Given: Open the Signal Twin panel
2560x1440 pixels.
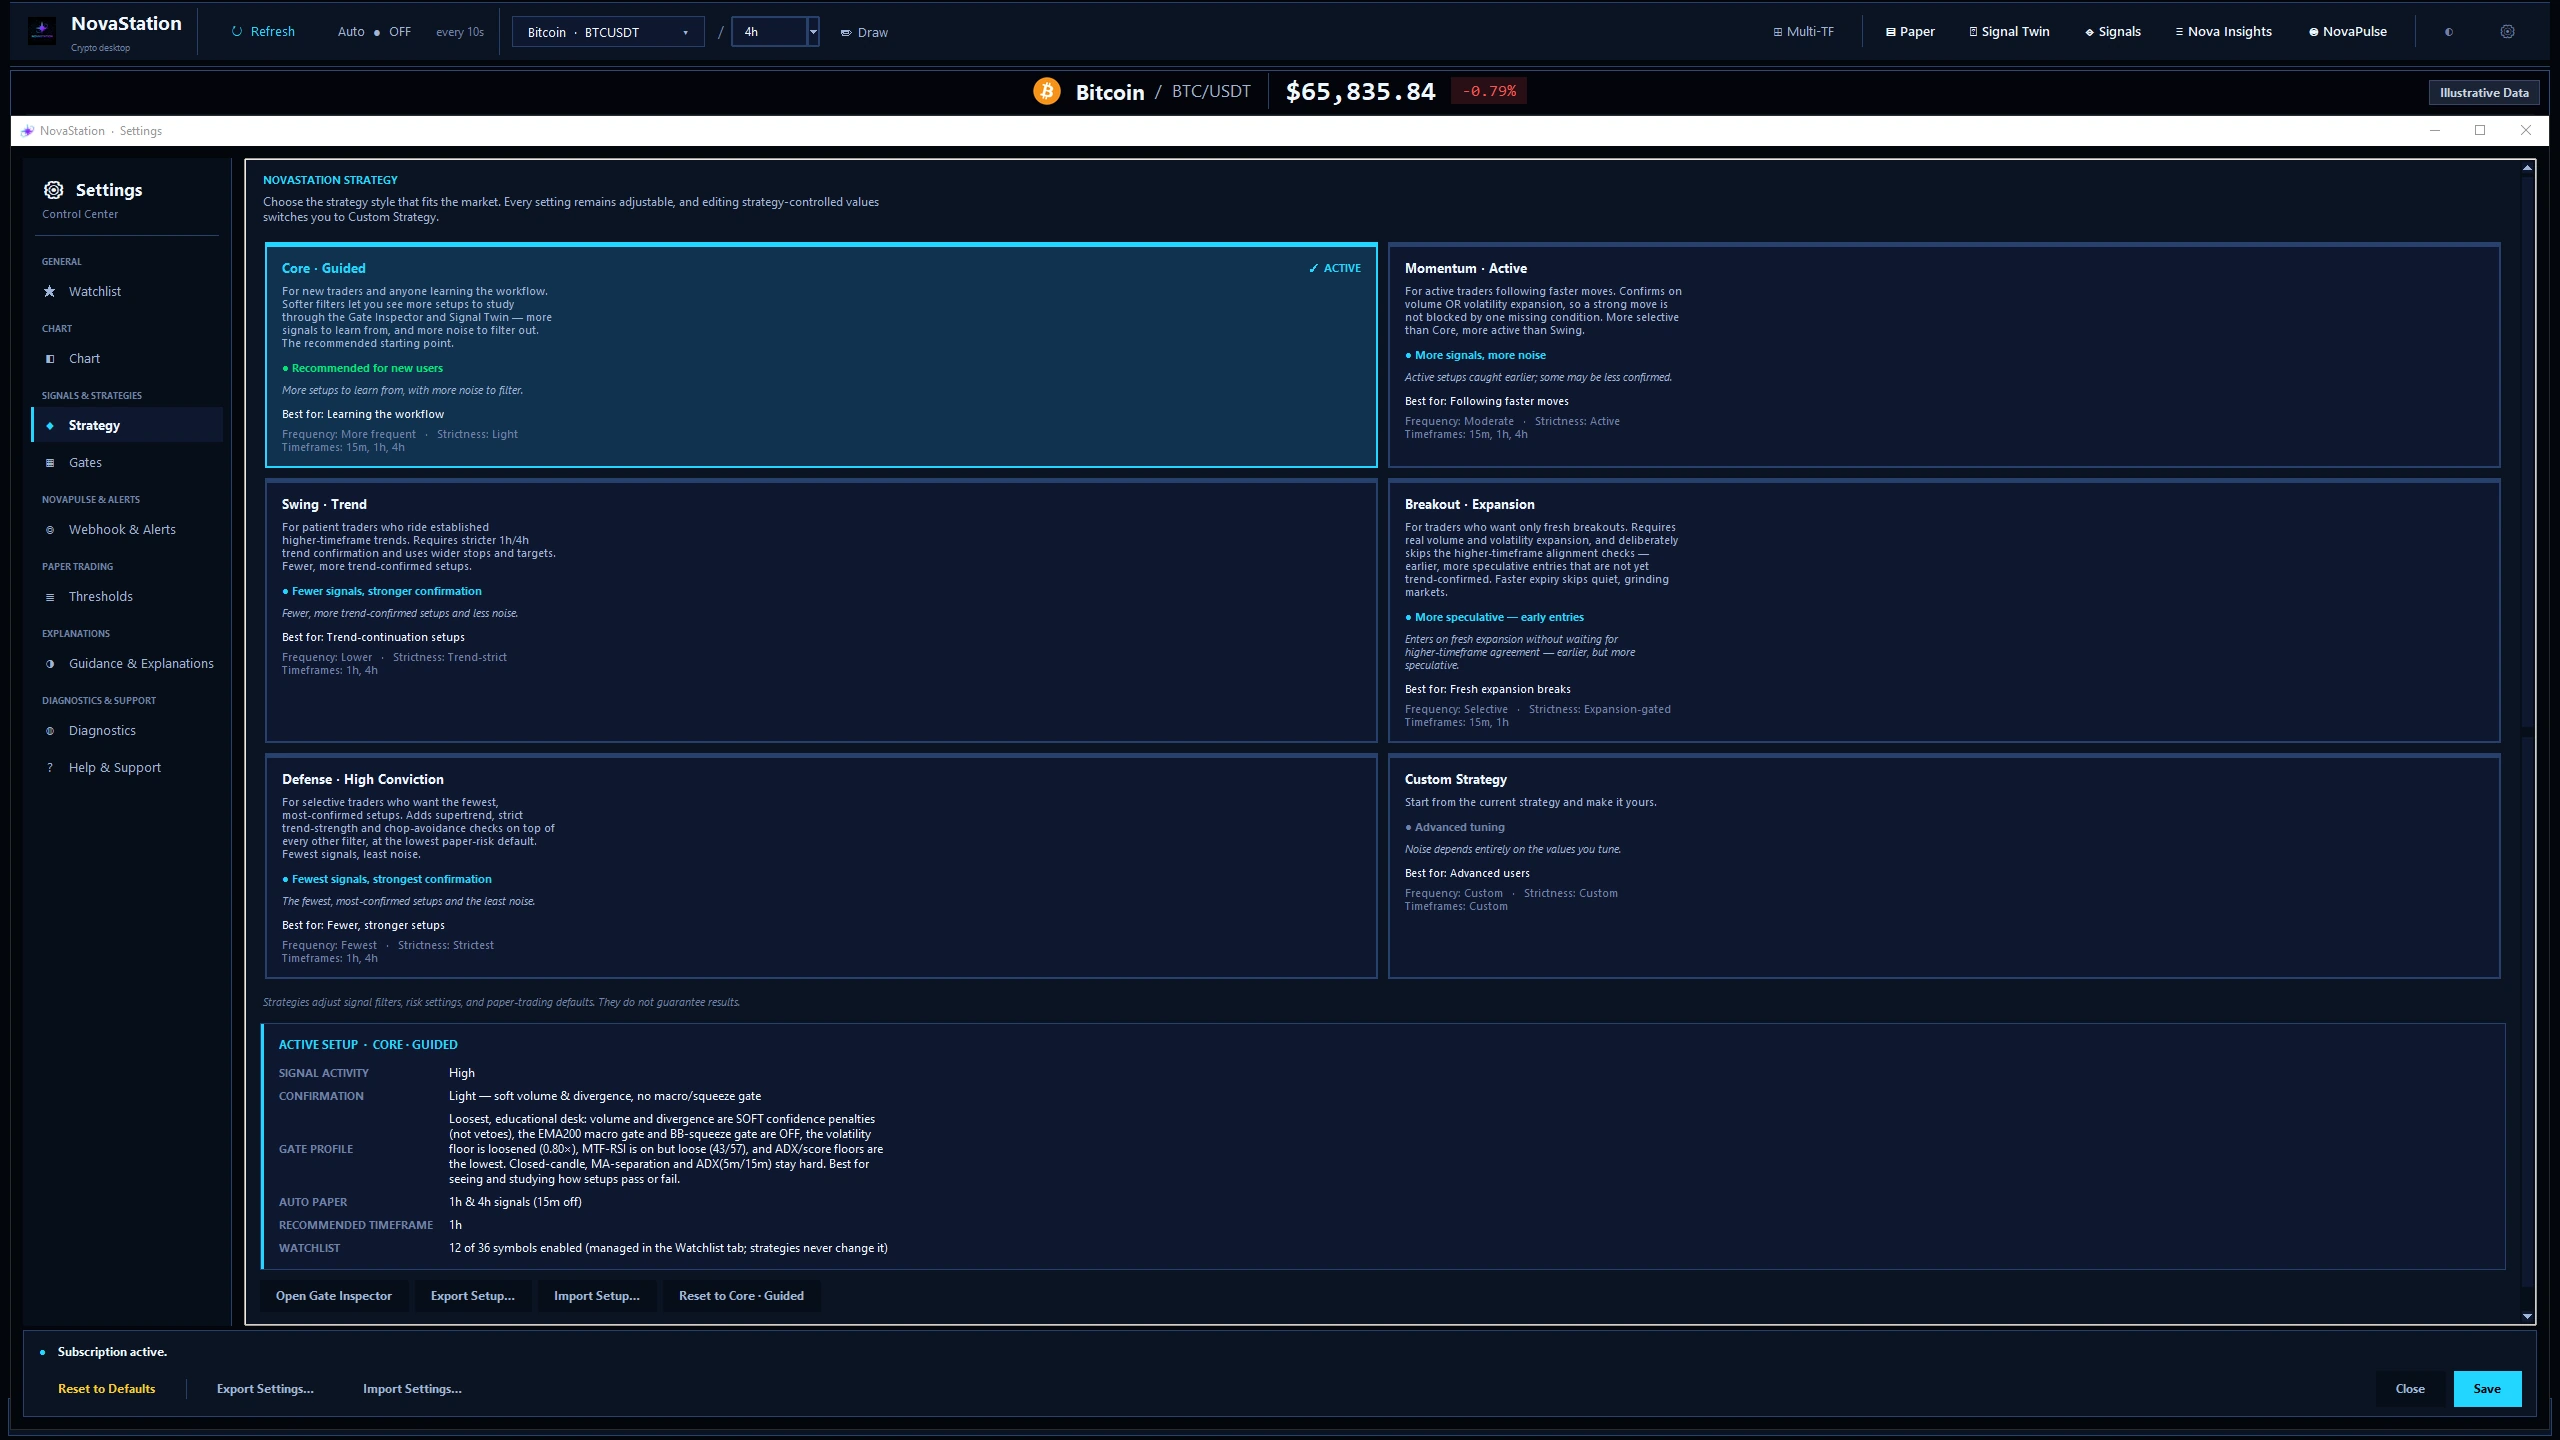Looking at the screenshot, I should [x=2009, y=32].
